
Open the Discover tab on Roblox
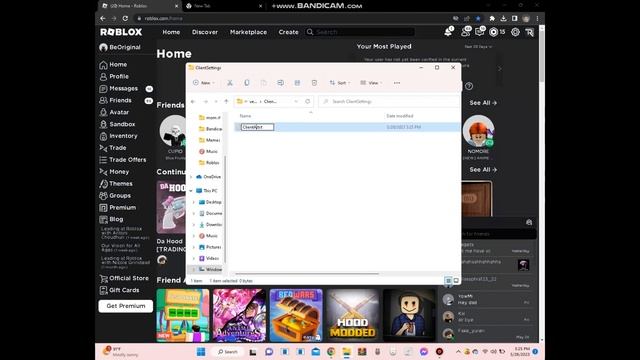(204, 32)
